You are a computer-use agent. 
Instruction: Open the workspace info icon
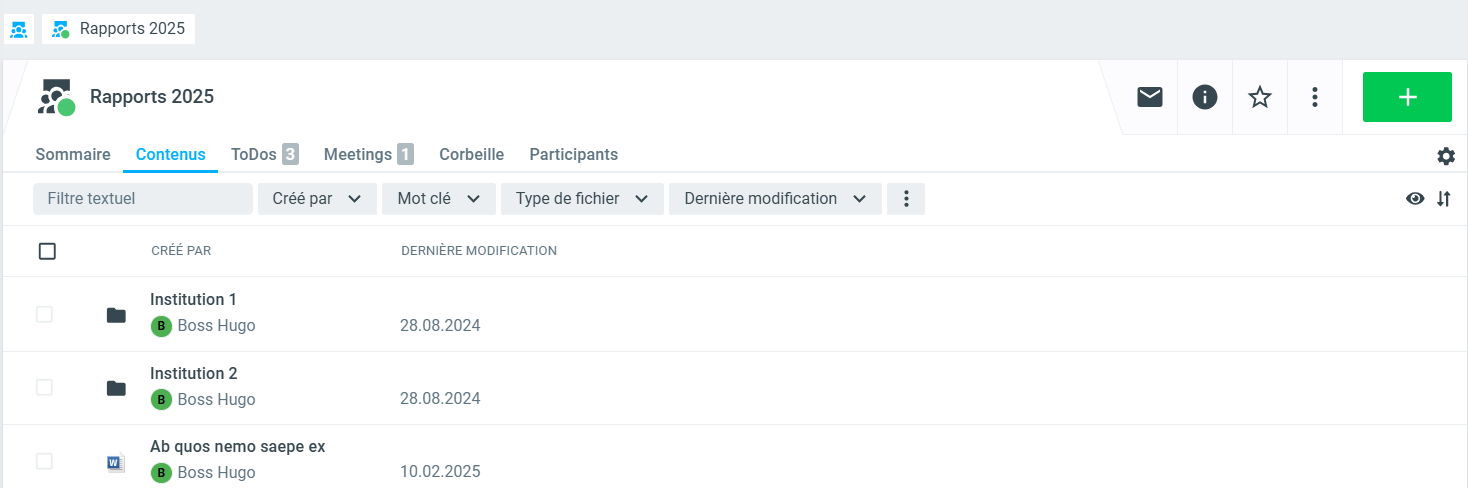(x=1205, y=97)
